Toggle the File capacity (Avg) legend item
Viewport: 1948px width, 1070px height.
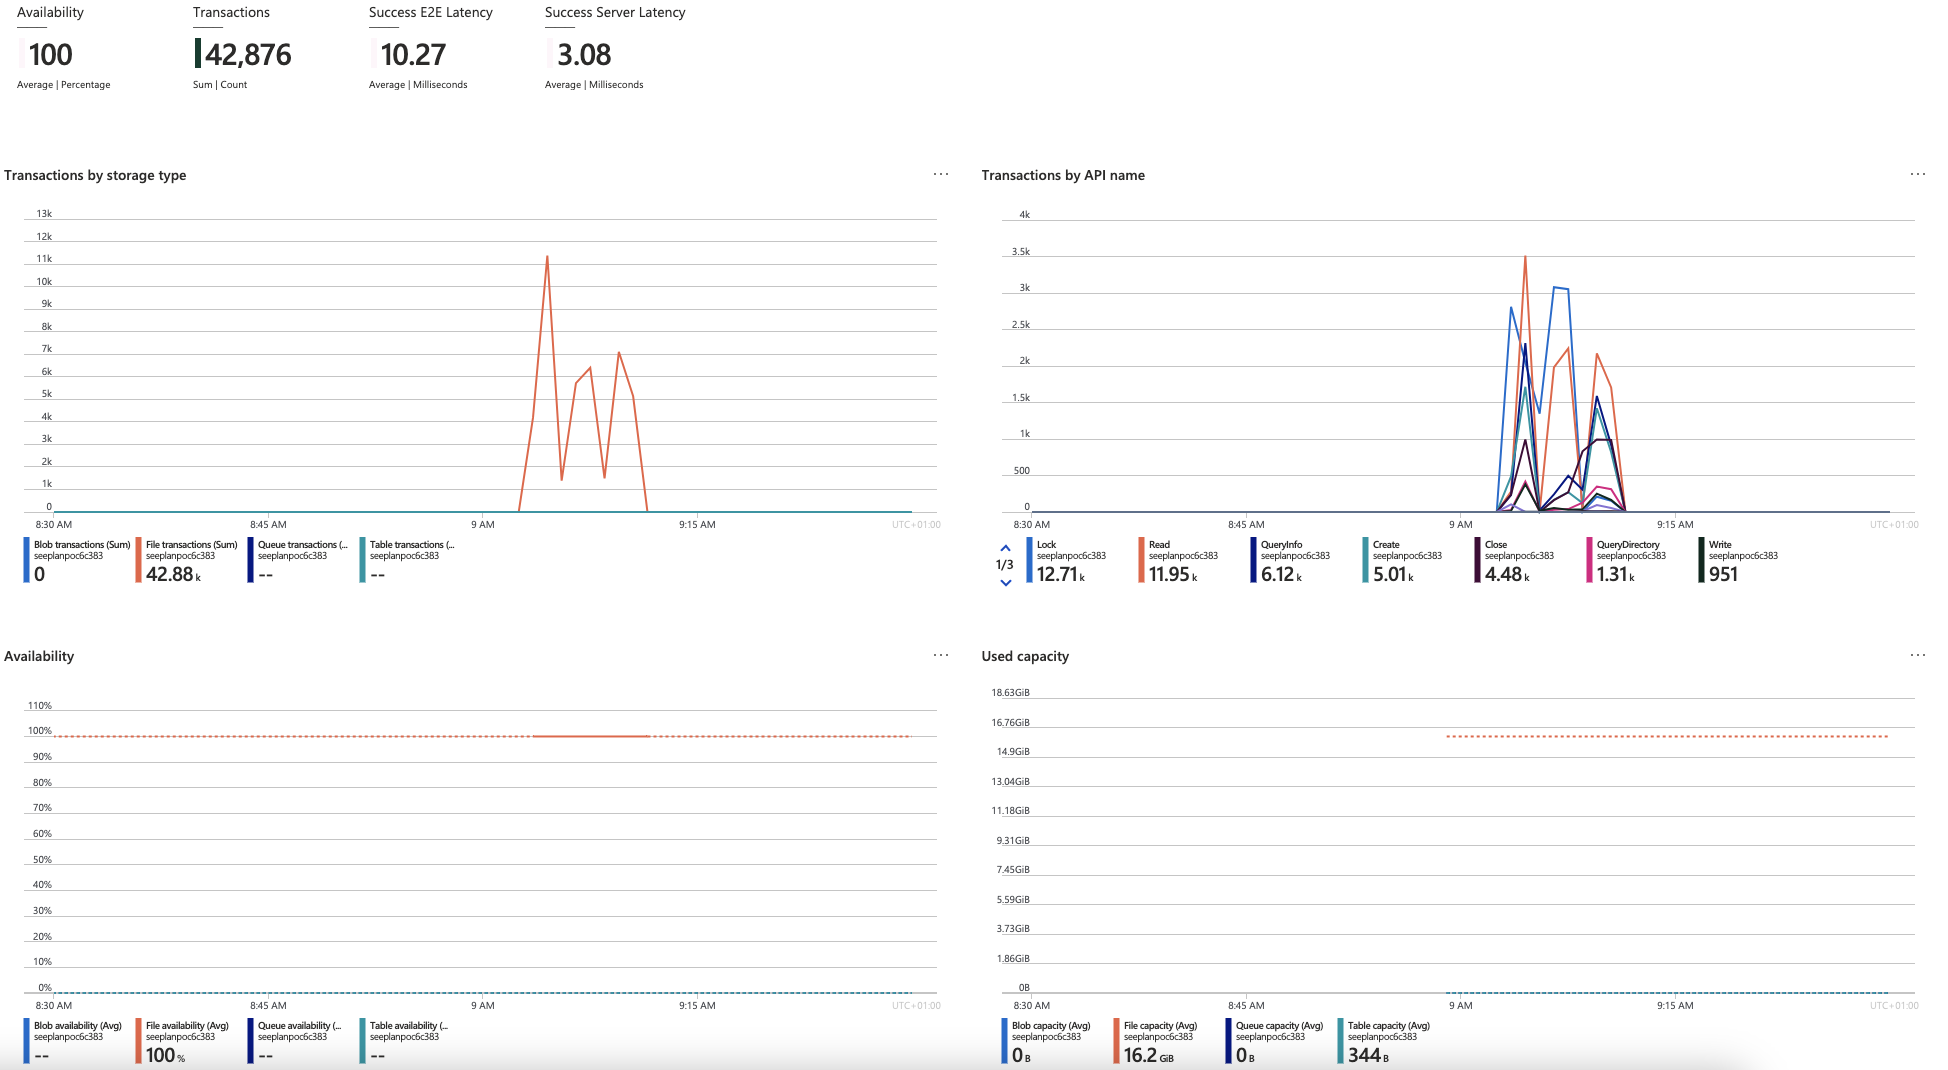pyautogui.click(x=1159, y=1040)
